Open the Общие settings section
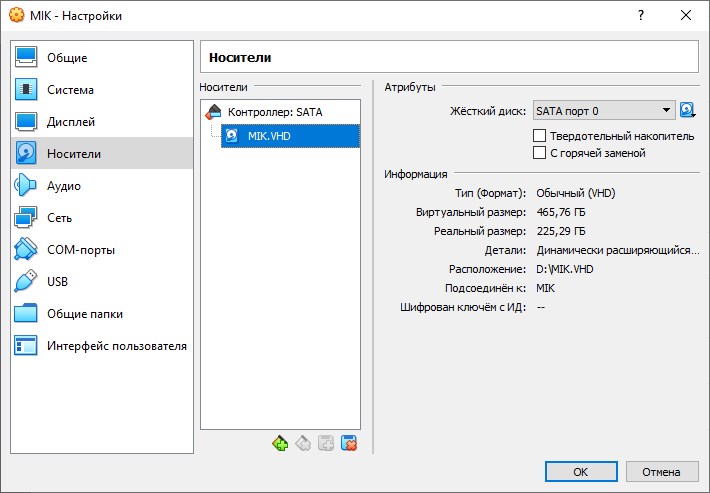This screenshot has height=493, width=710. point(67,58)
